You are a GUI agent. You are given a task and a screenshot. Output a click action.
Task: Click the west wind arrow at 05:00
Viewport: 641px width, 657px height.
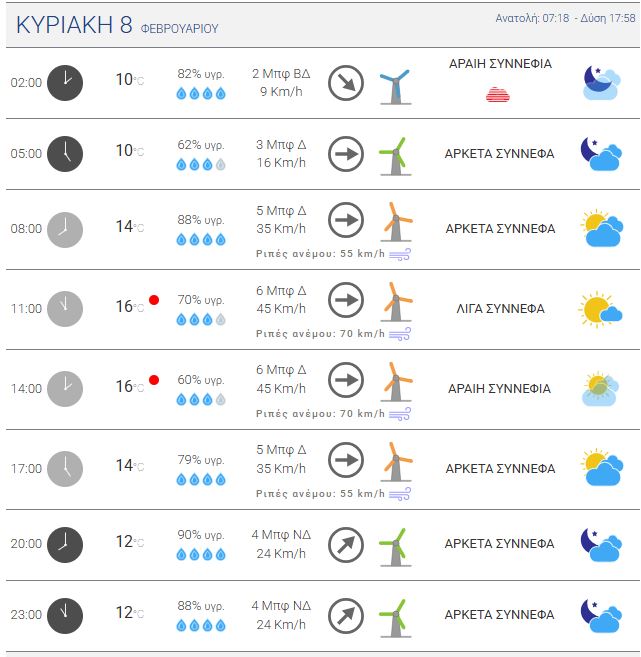point(346,154)
